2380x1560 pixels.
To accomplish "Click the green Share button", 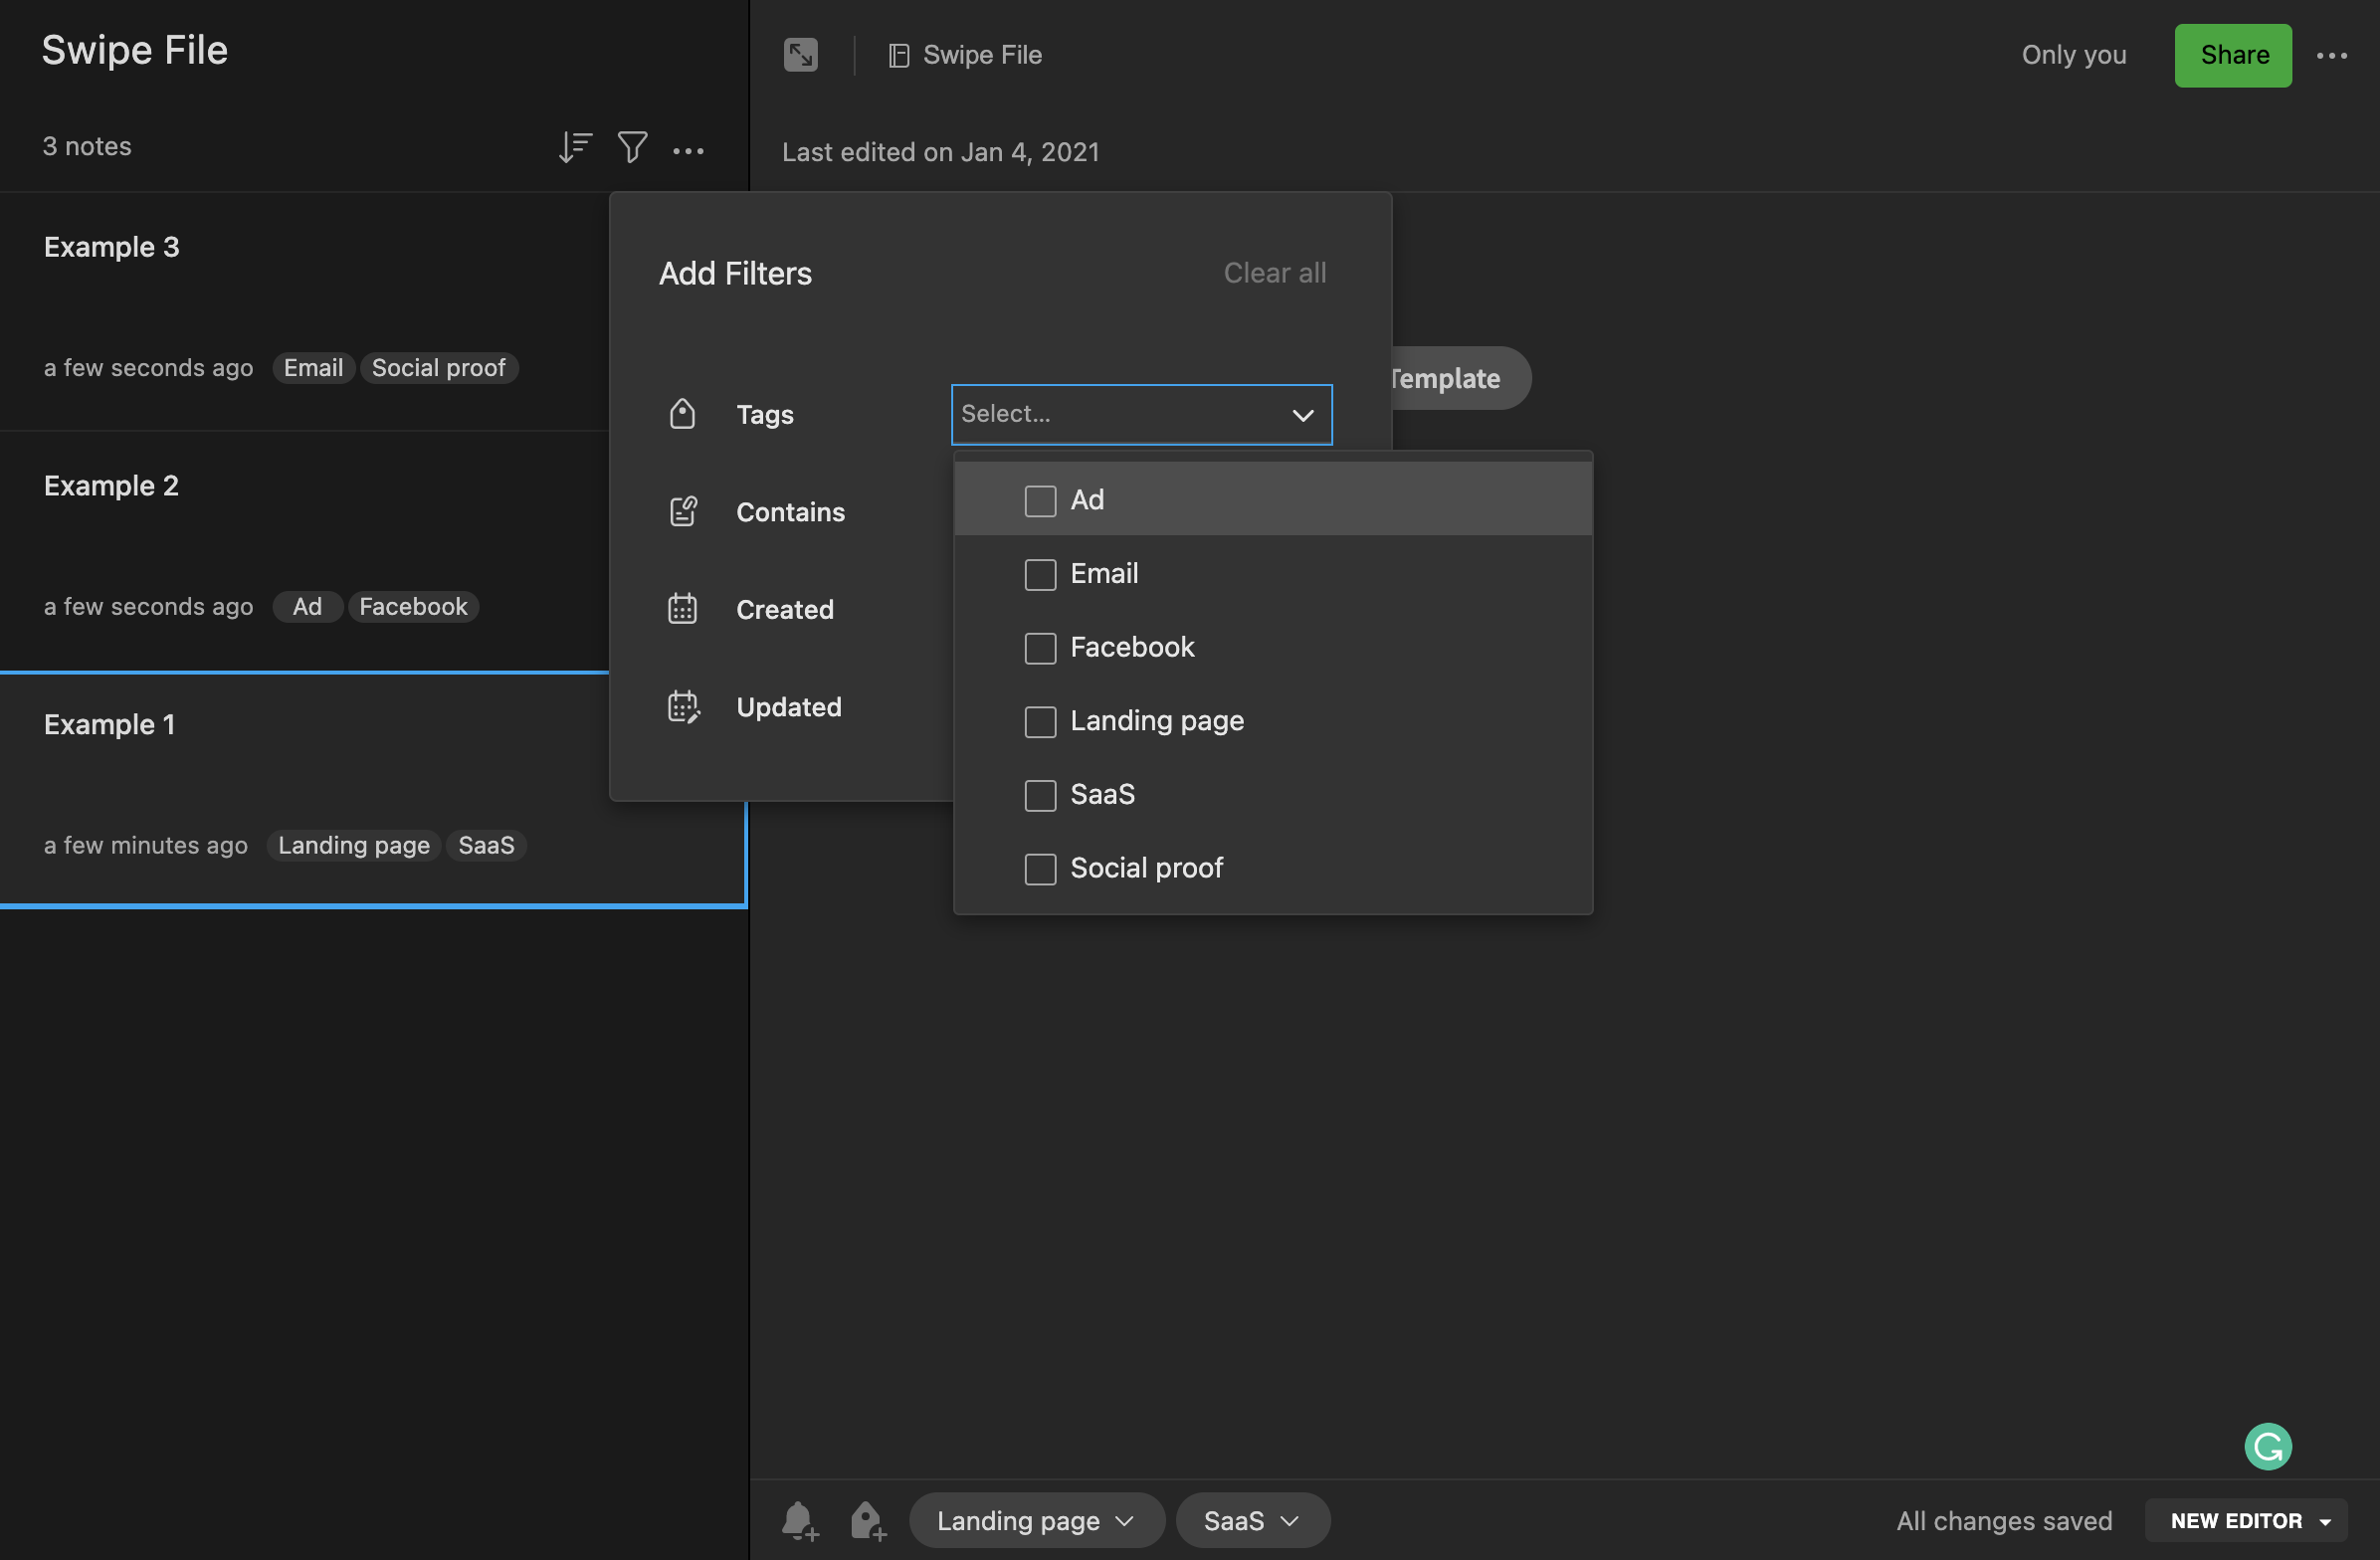I will tap(2233, 55).
